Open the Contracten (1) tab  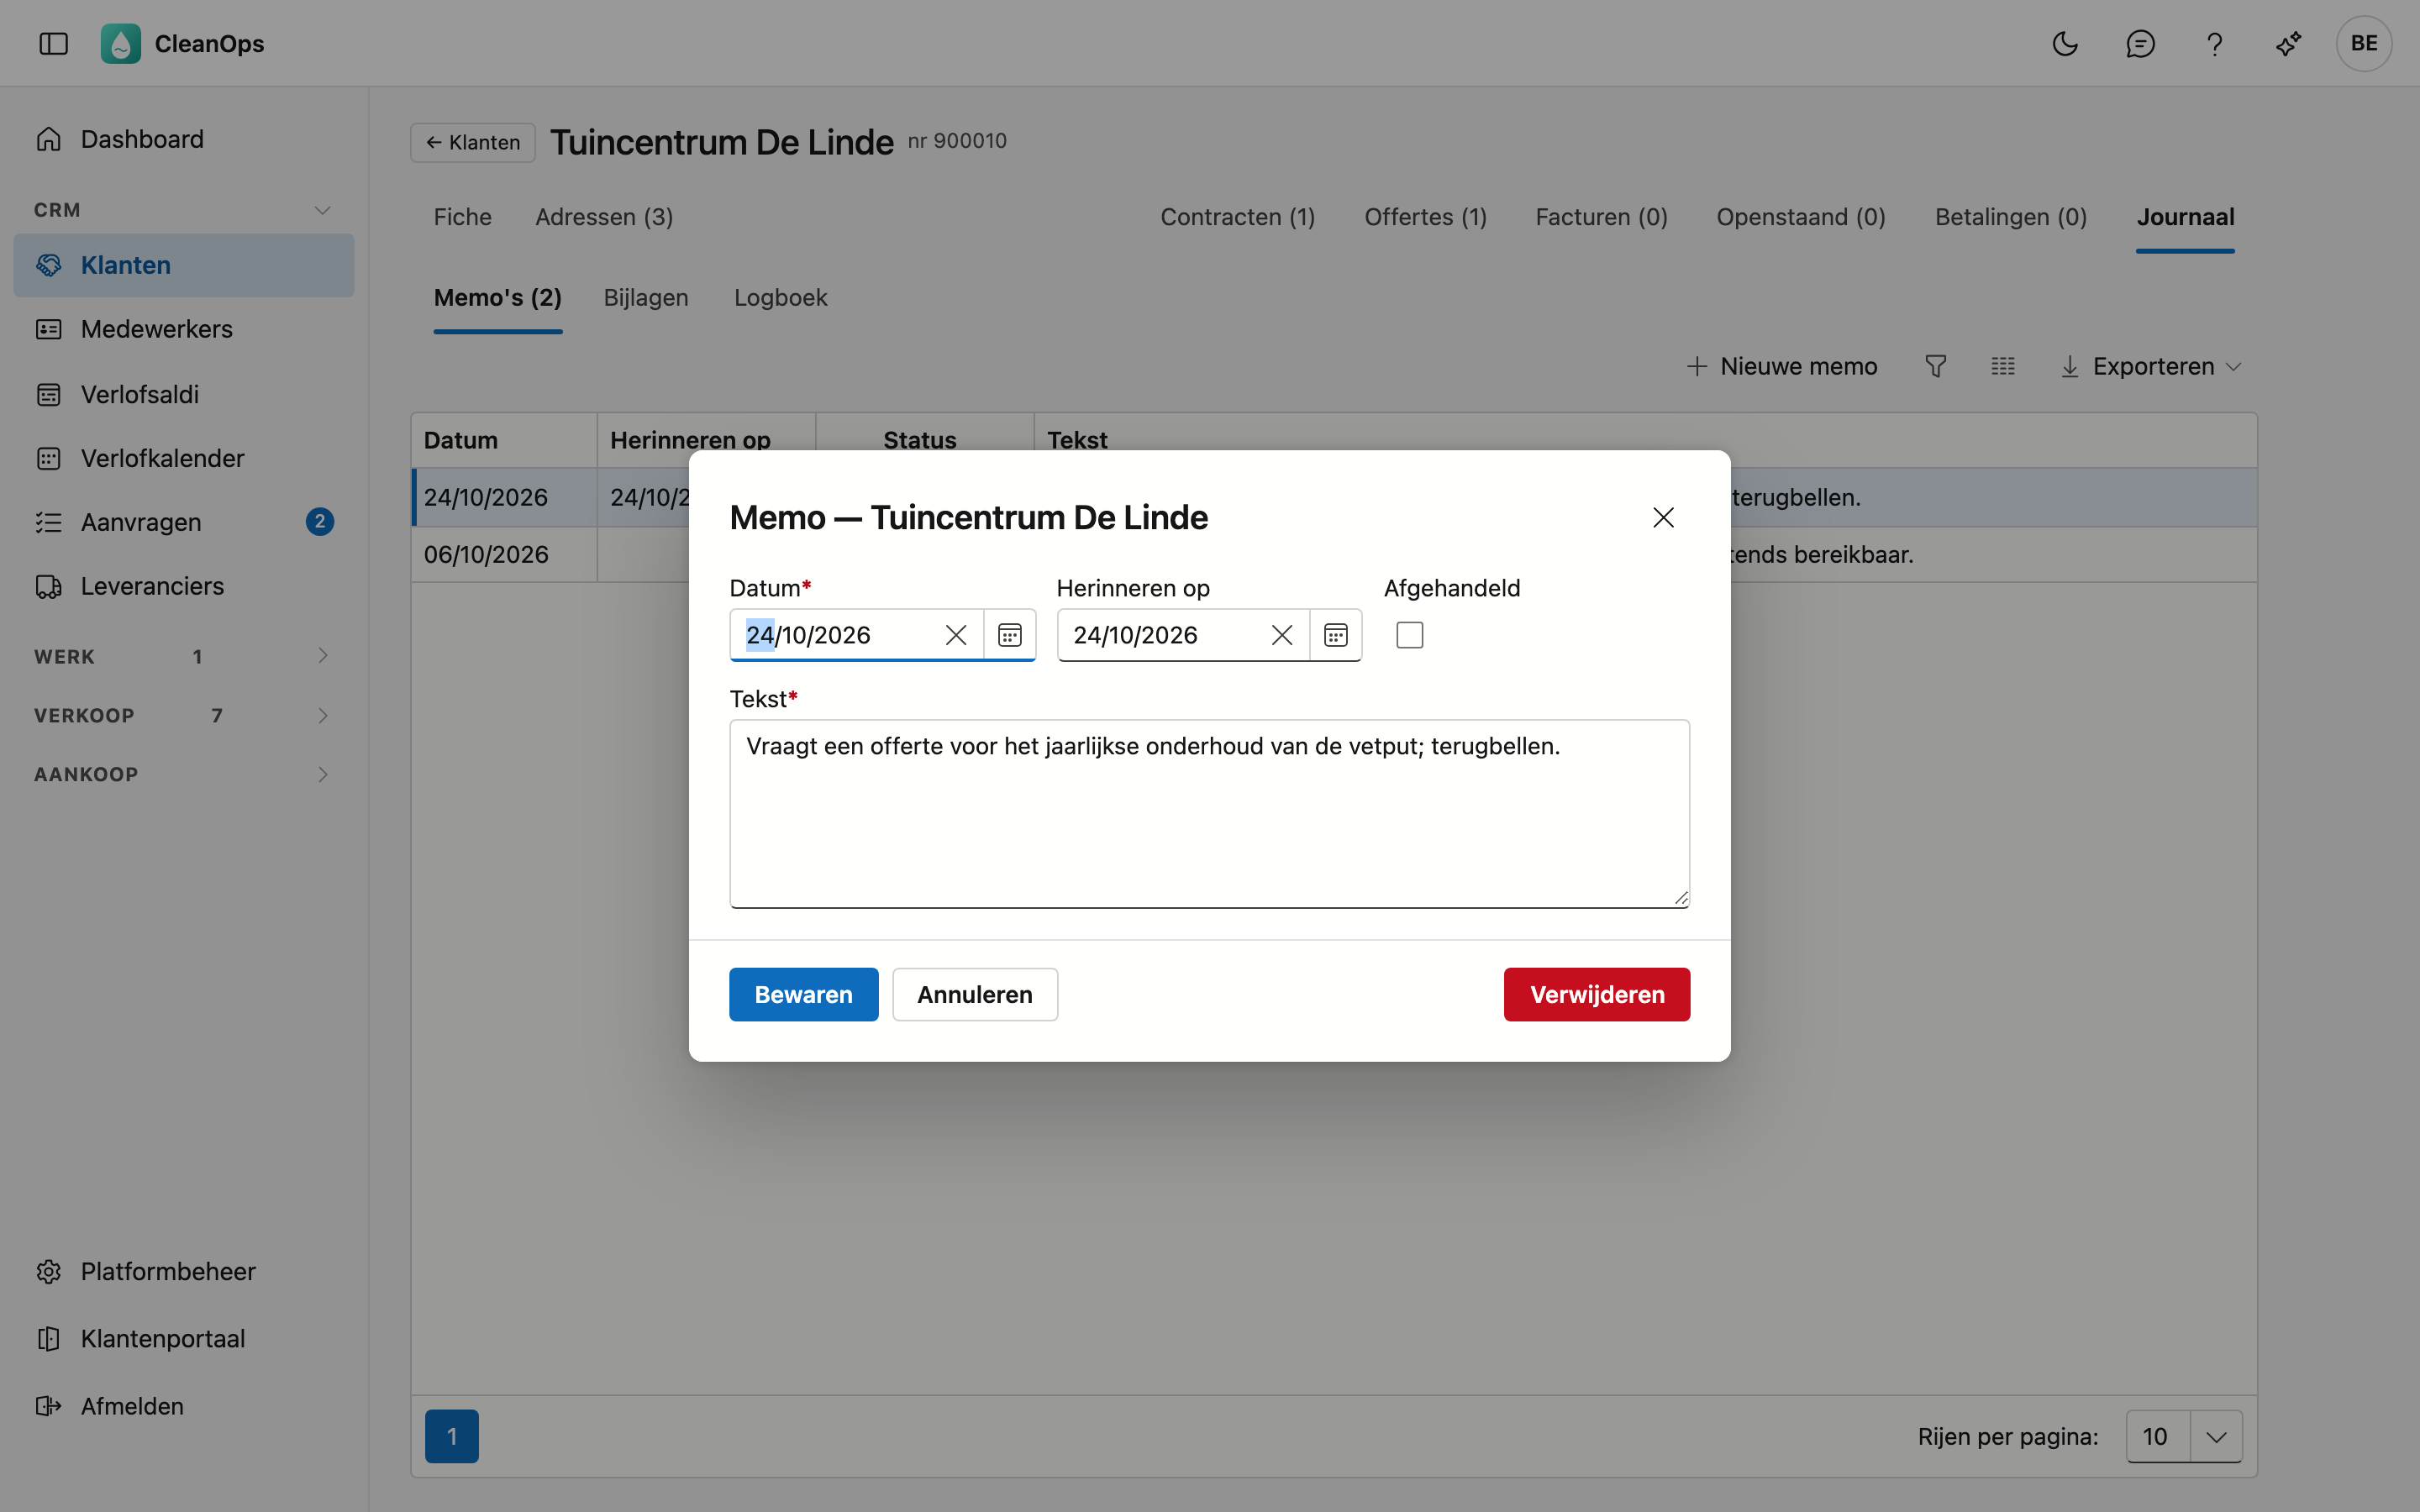pos(1237,217)
